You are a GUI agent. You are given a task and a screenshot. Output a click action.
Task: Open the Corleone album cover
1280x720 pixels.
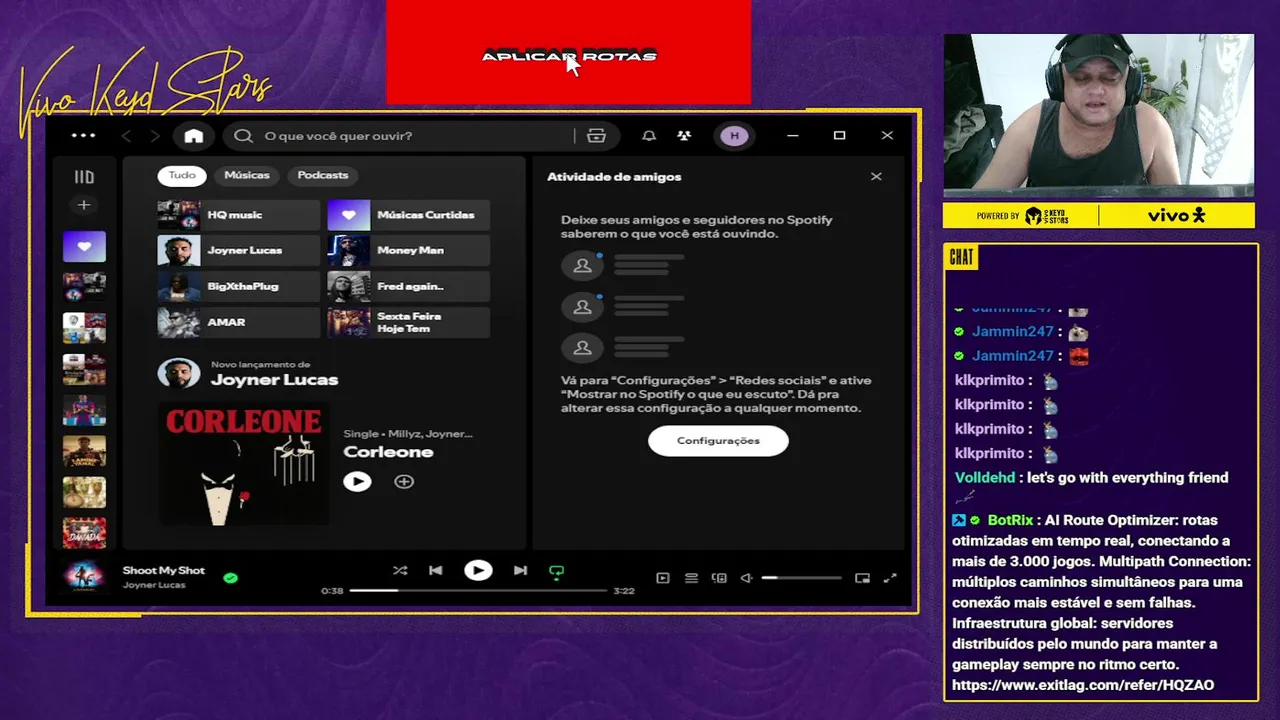[243, 463]
